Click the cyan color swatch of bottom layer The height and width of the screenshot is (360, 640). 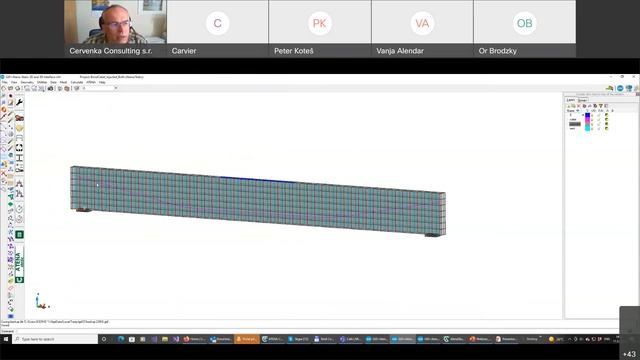(x=587, y=129)
